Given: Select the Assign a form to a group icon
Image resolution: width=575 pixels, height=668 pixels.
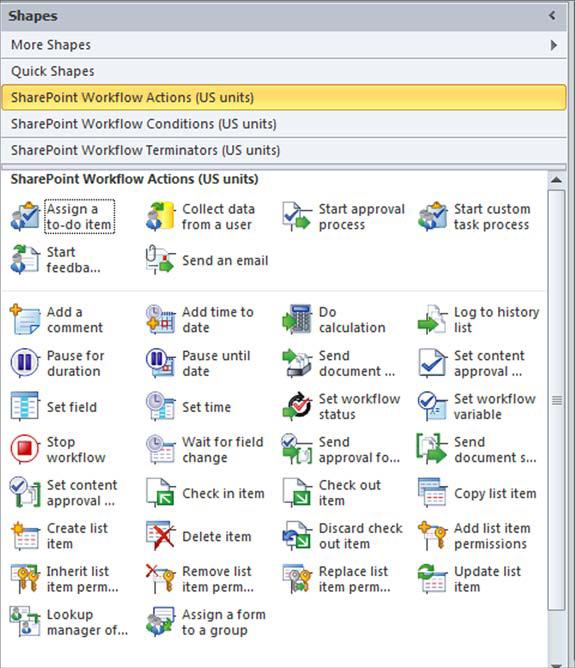Looking at the screenshot, I should (160, 622).
